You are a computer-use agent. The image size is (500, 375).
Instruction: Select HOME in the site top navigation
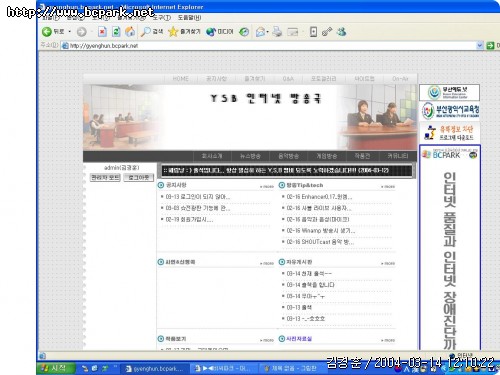click(x=180, y=79)
